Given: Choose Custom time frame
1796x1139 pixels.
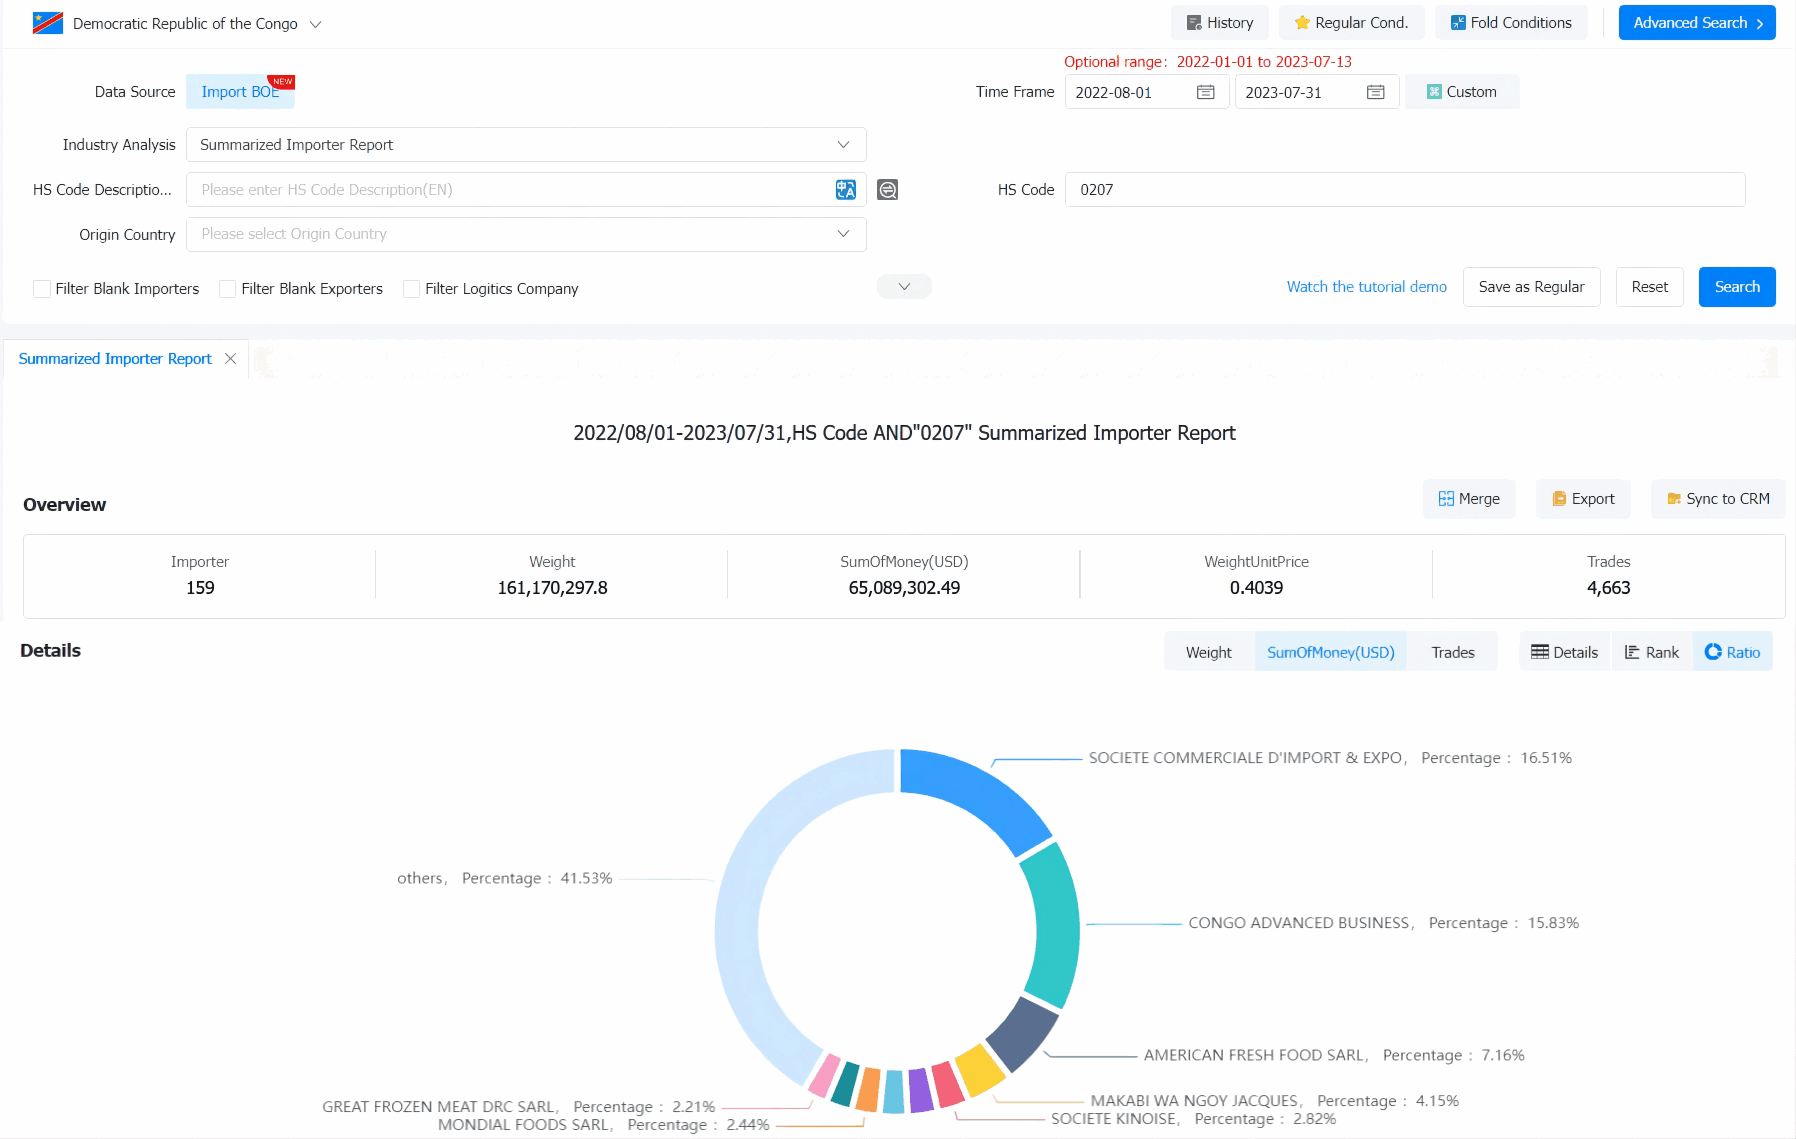Looking at the screenshot, I should (1461, 92).
